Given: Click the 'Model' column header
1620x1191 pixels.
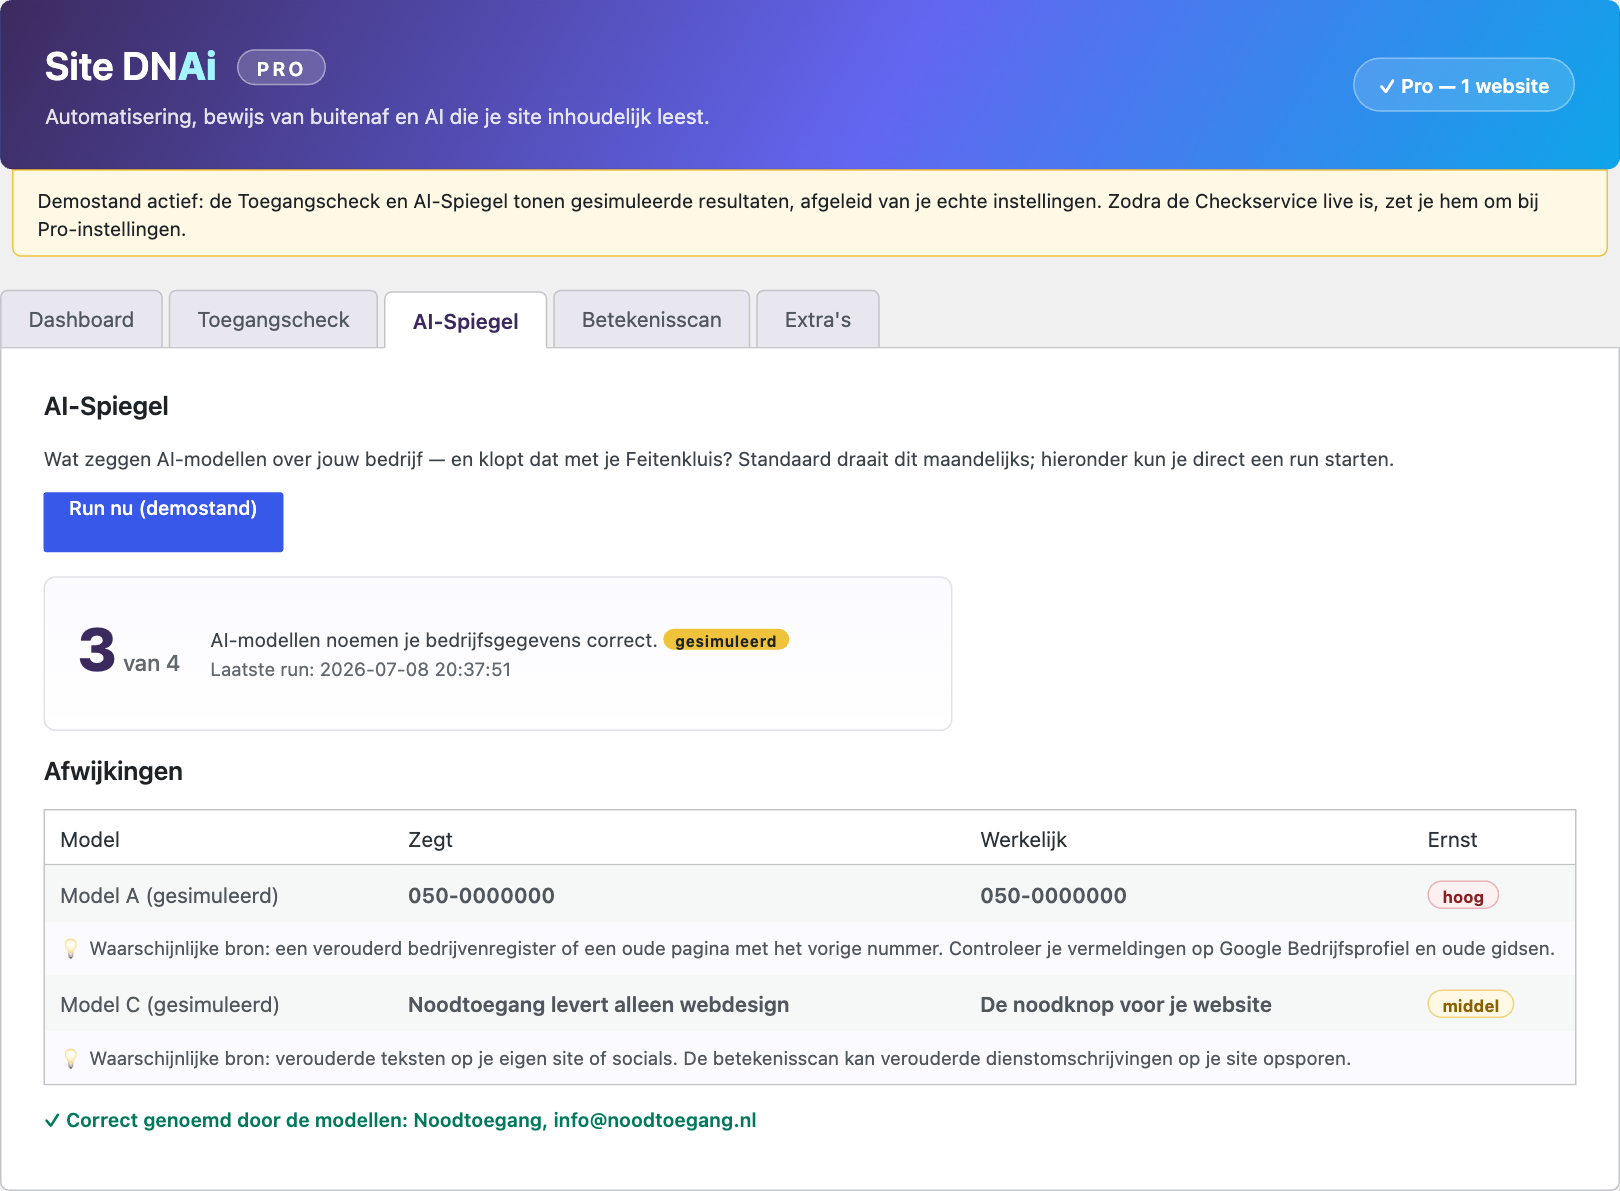Looking at the screenshot, I should point(90,840).
